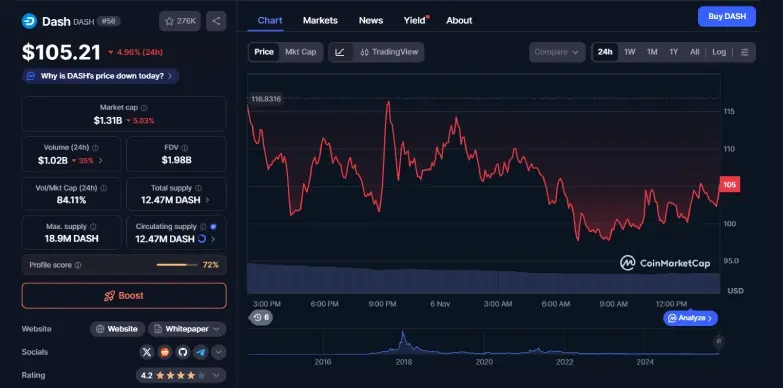
Task: Select the 1W time range
Action: point(630,52)
